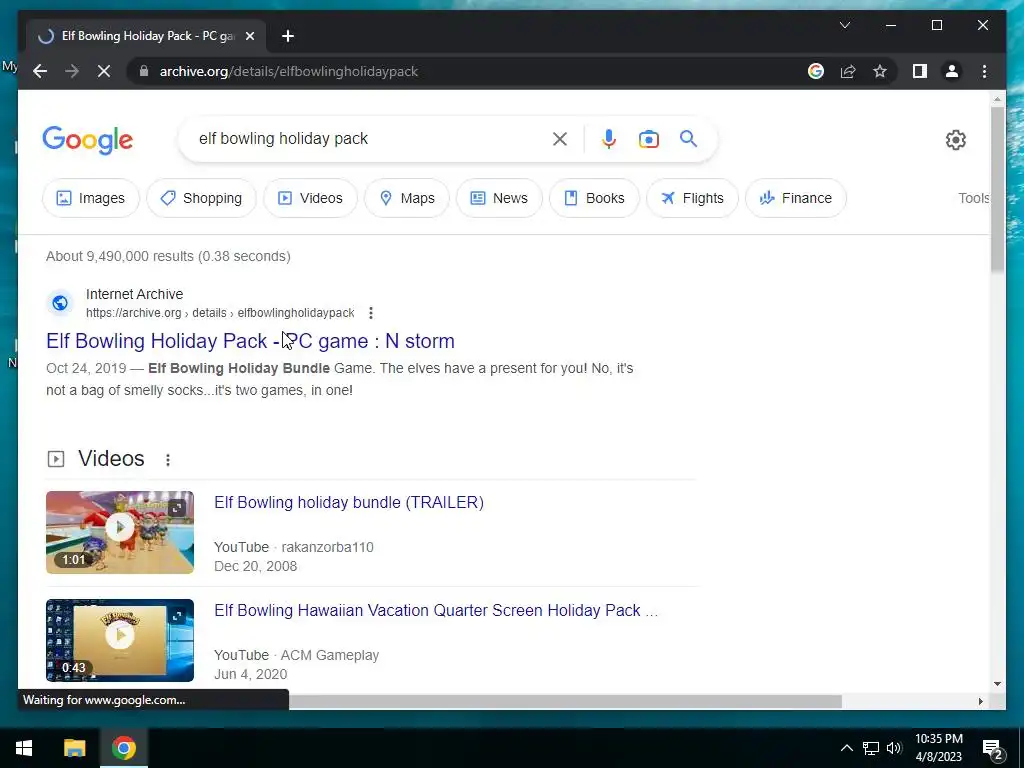Open the Elf Bowling Hawaiian Vacation video link

(x=436, y=610)
